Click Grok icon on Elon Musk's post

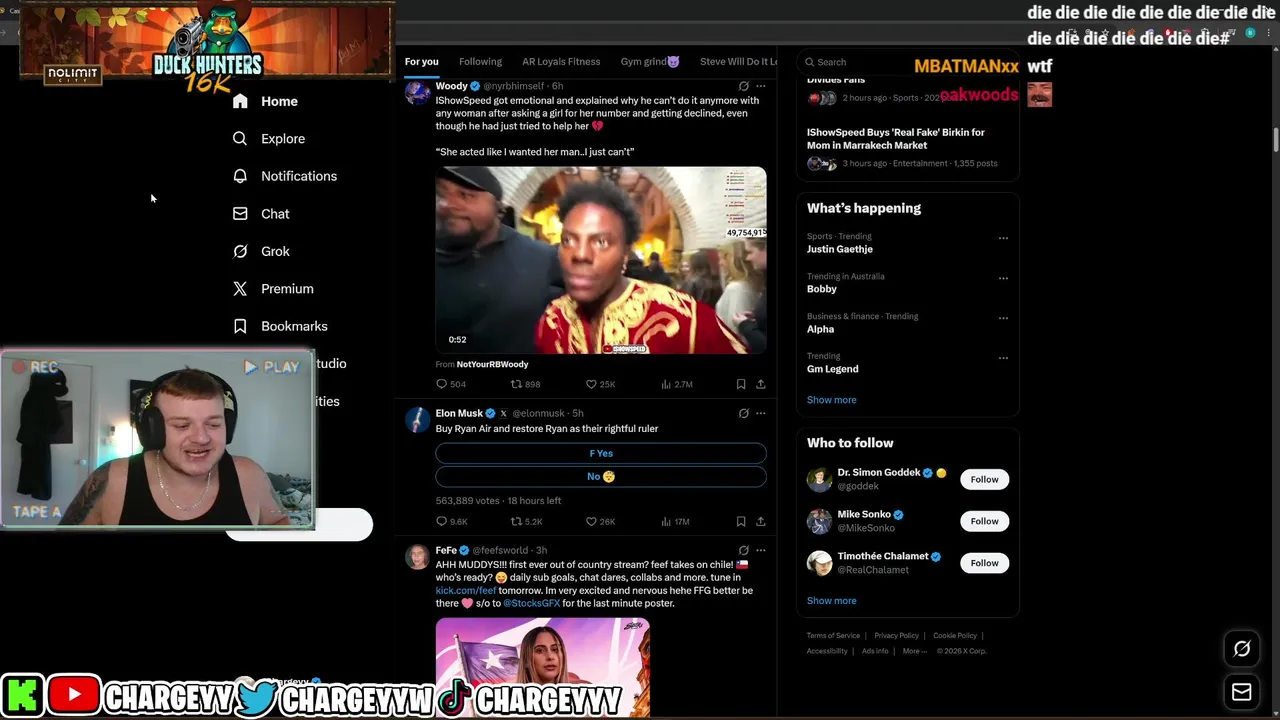[x=743, y=413]
